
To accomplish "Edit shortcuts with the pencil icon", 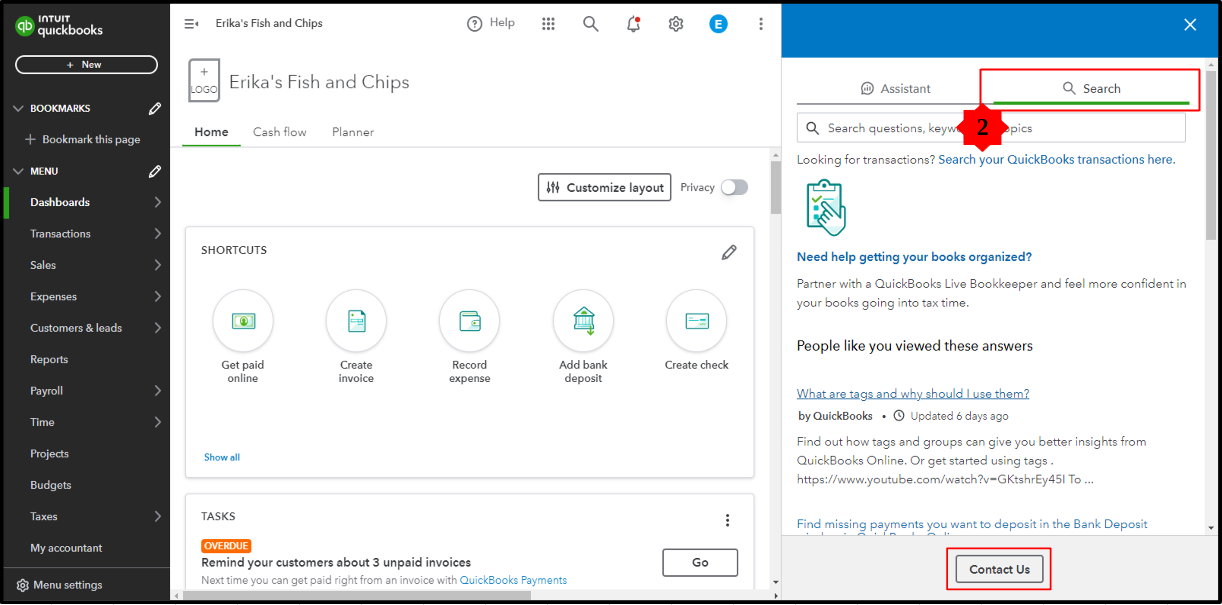I will click(729, 252).
